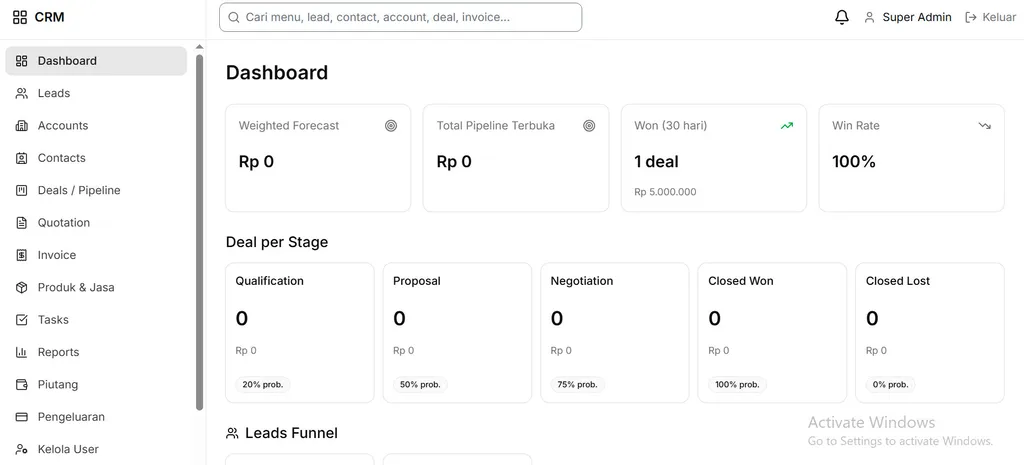1024x465 pixels.
Task: Open the Accounts page
Action: (96, 125)
